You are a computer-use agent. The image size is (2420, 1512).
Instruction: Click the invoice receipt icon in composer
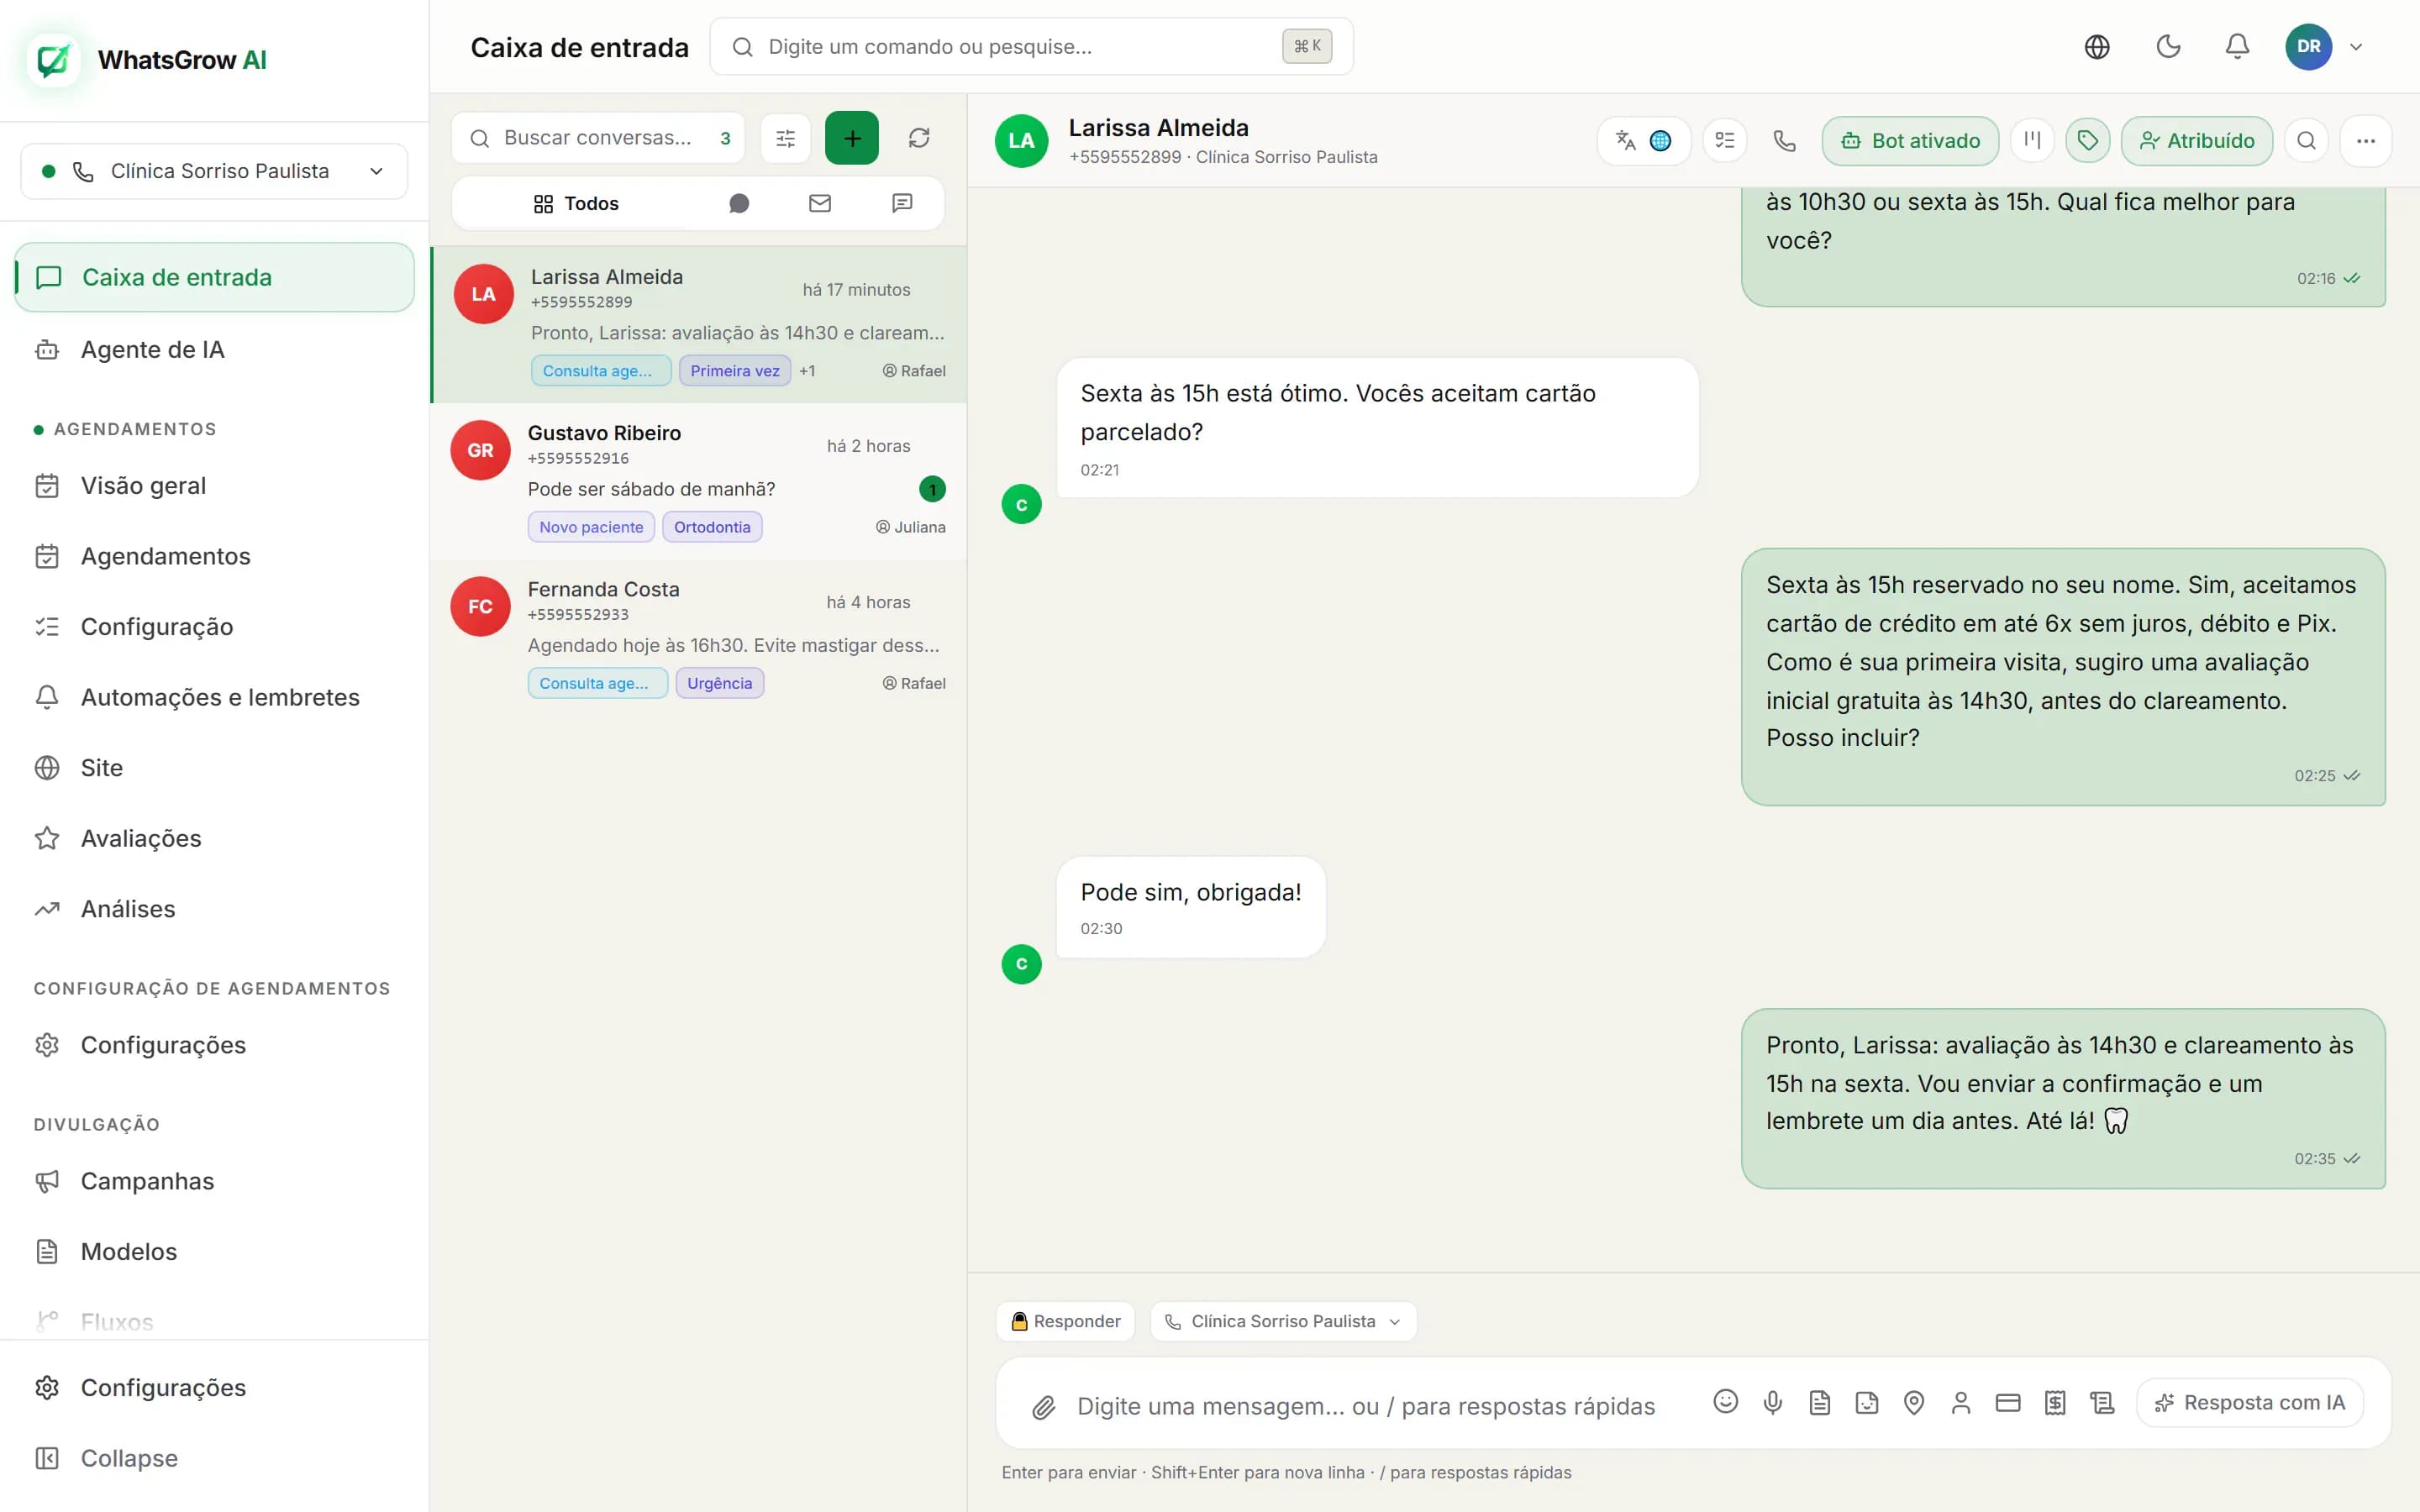(2054, 1402)
